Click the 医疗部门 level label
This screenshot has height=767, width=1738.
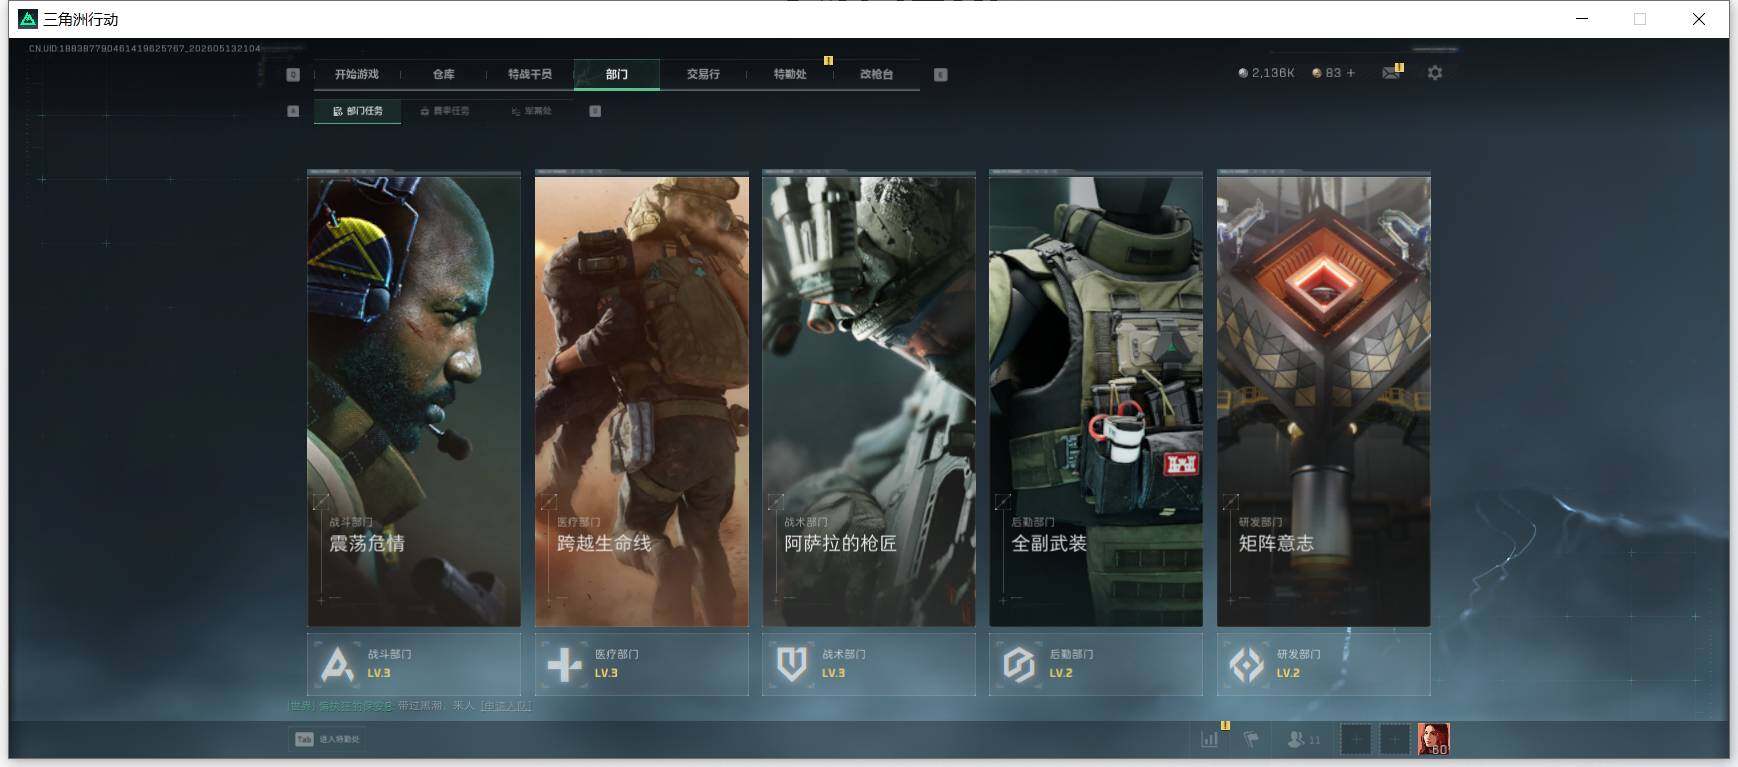(x=606, y=673)
